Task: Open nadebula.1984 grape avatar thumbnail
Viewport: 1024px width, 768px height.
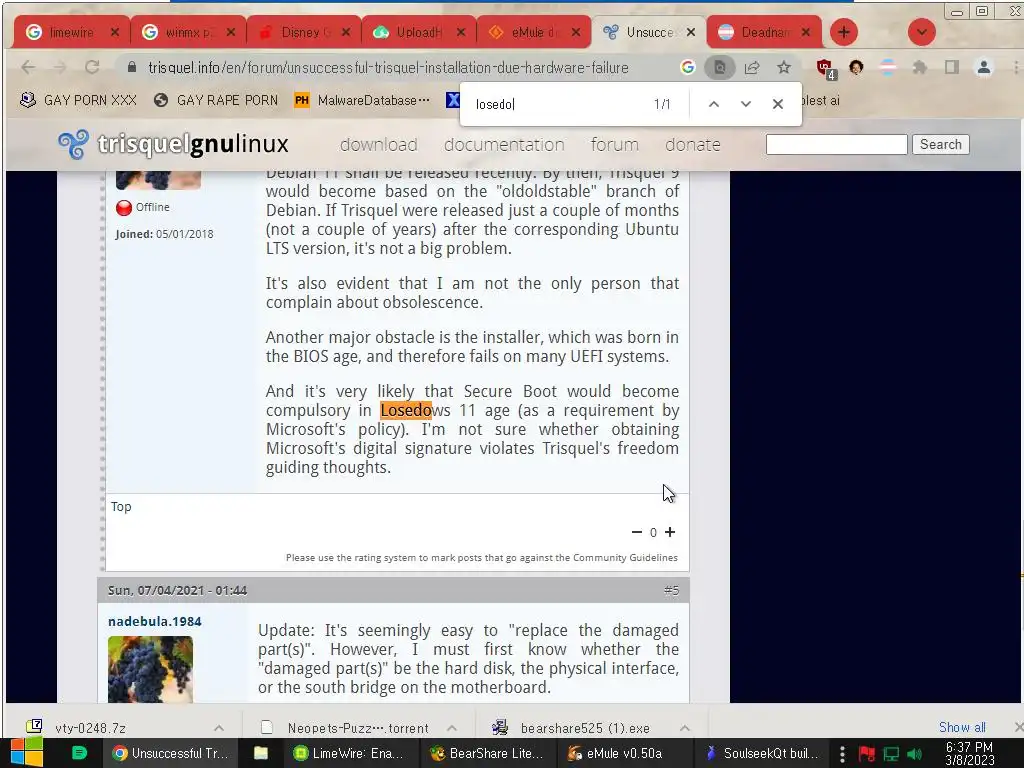Action: point(150,669)
